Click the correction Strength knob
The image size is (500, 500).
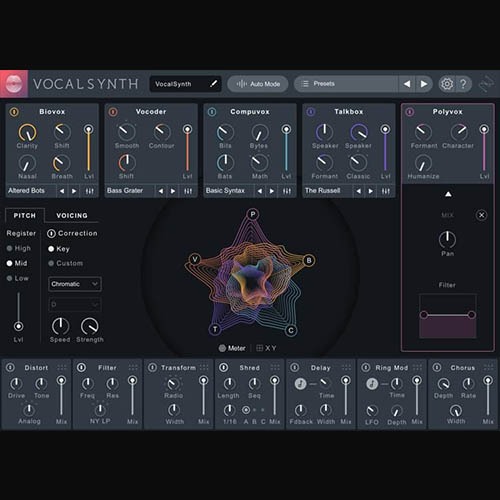pyautogui.click(x=90, y=326)
